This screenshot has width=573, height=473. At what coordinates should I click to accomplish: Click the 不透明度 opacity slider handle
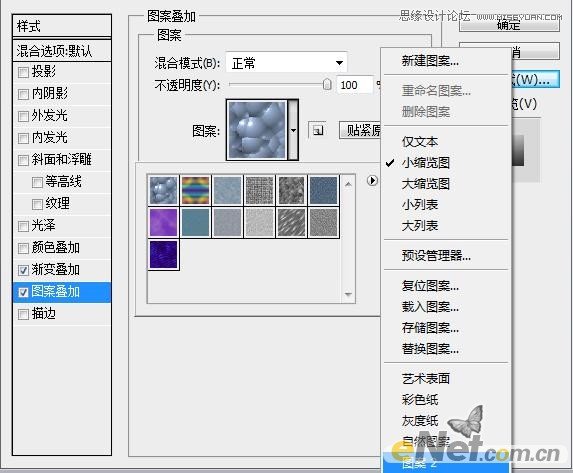327,84
